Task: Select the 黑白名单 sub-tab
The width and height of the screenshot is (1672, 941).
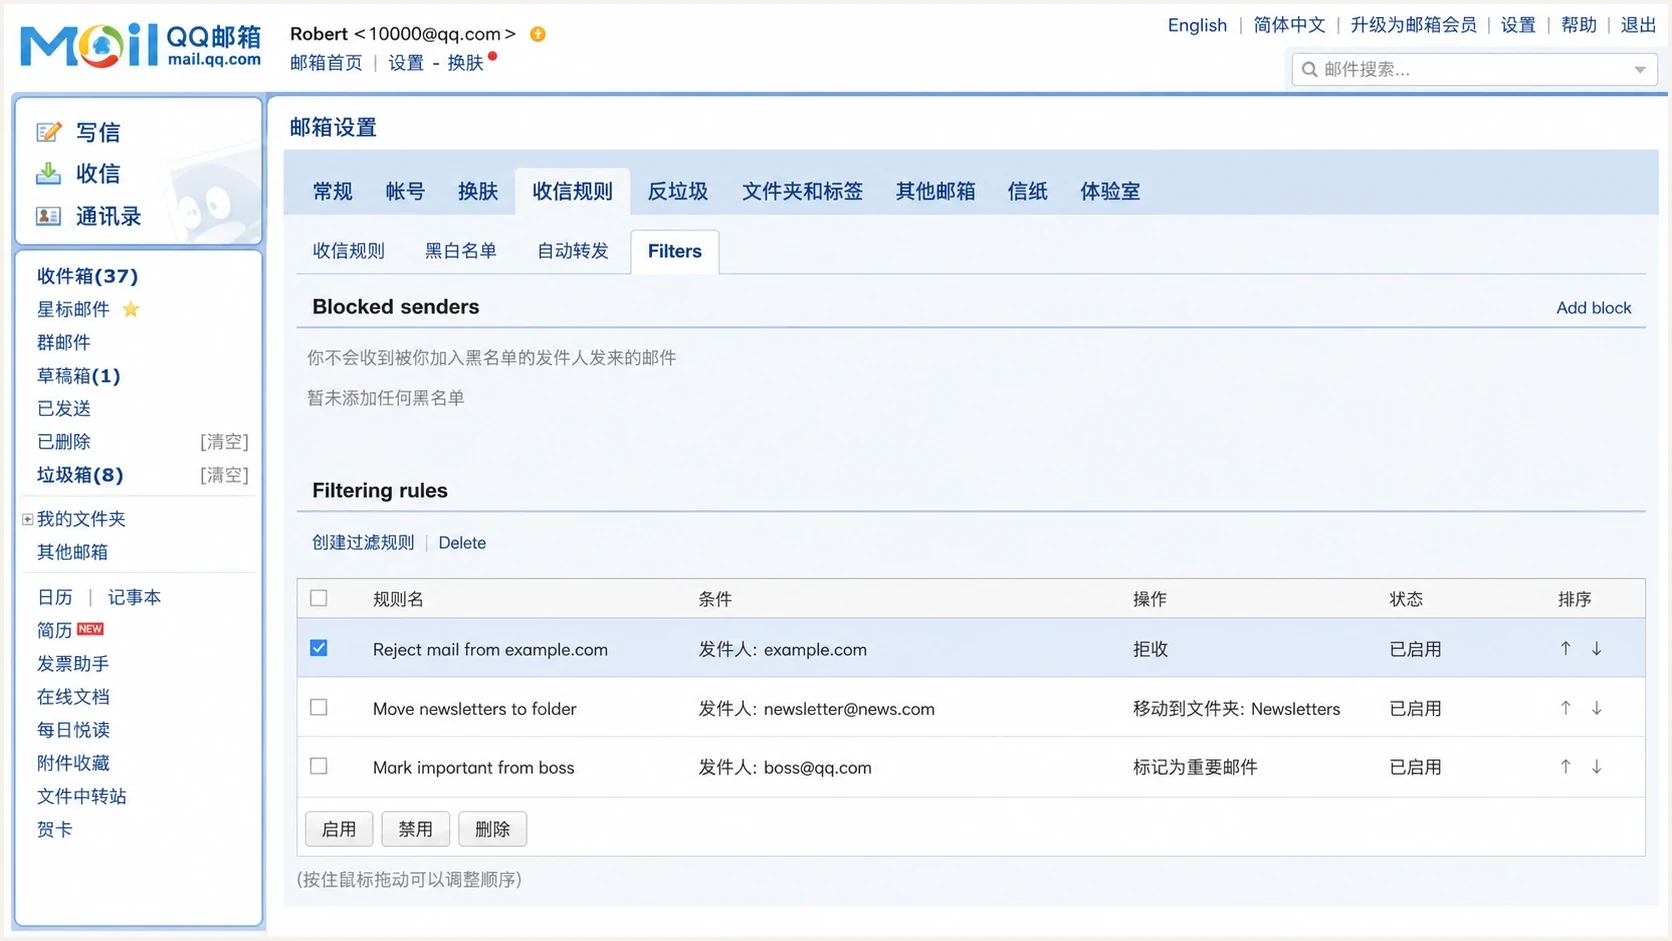Action: tap(461, 251)
